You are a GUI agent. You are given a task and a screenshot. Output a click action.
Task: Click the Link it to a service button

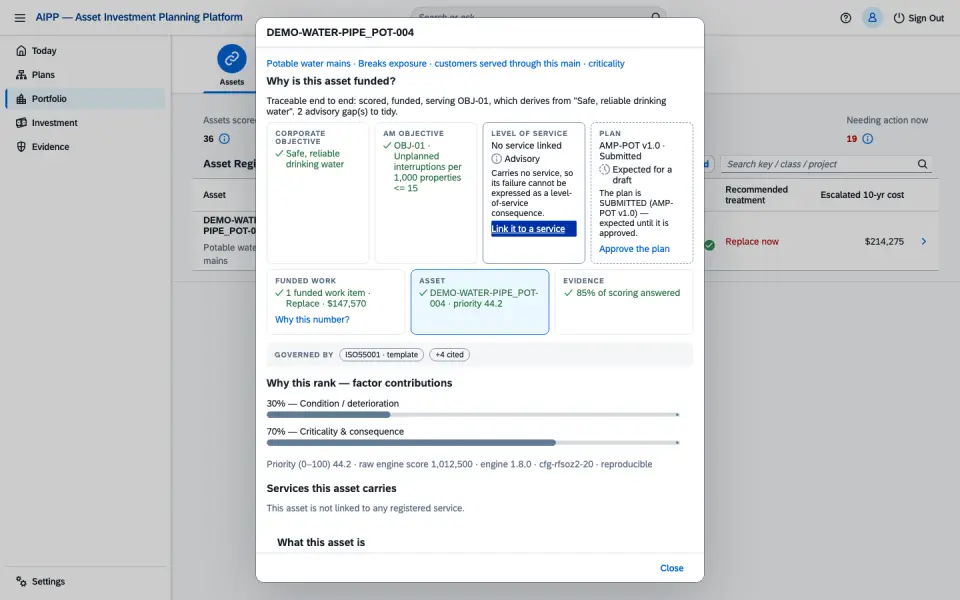[533, 228]
